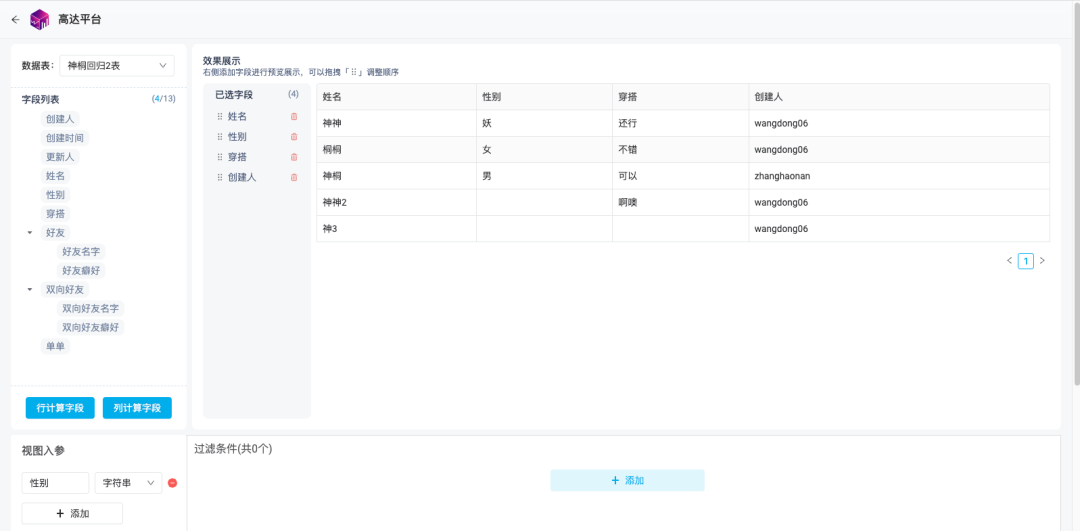This screenshot has width=1080, height=531.
Task: Click cell 神神2 in the table
Action: (x=396, y=202)
